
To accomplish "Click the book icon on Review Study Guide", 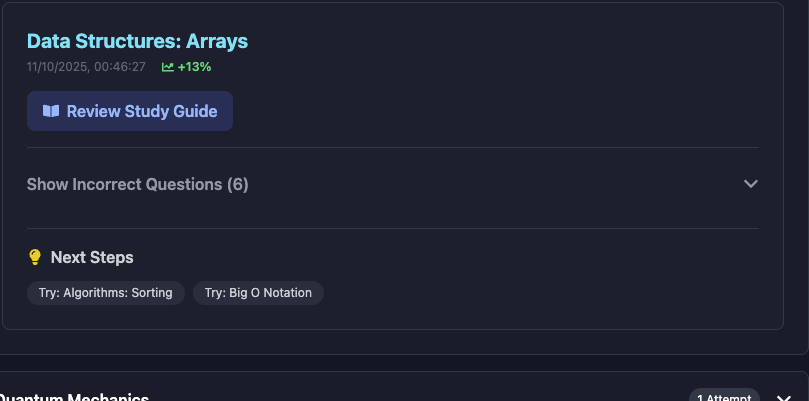I will [51, 111].
